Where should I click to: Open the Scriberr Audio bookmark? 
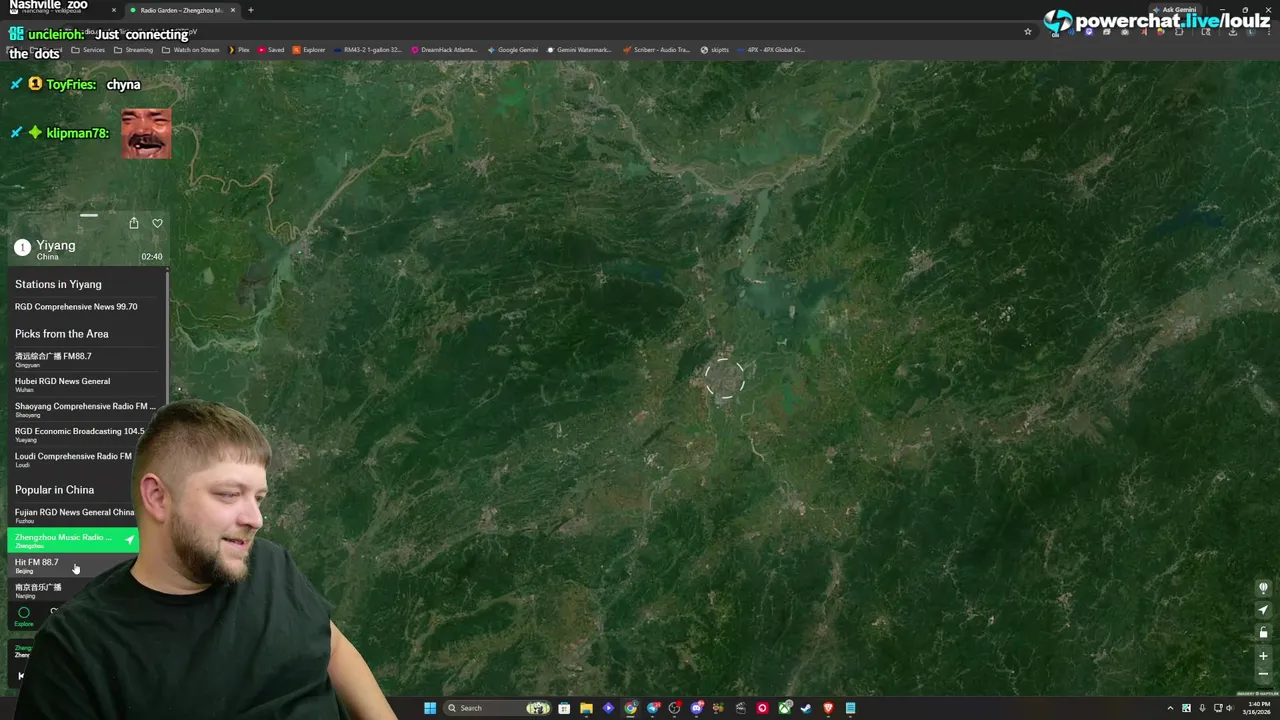click(x=656, y=50)
